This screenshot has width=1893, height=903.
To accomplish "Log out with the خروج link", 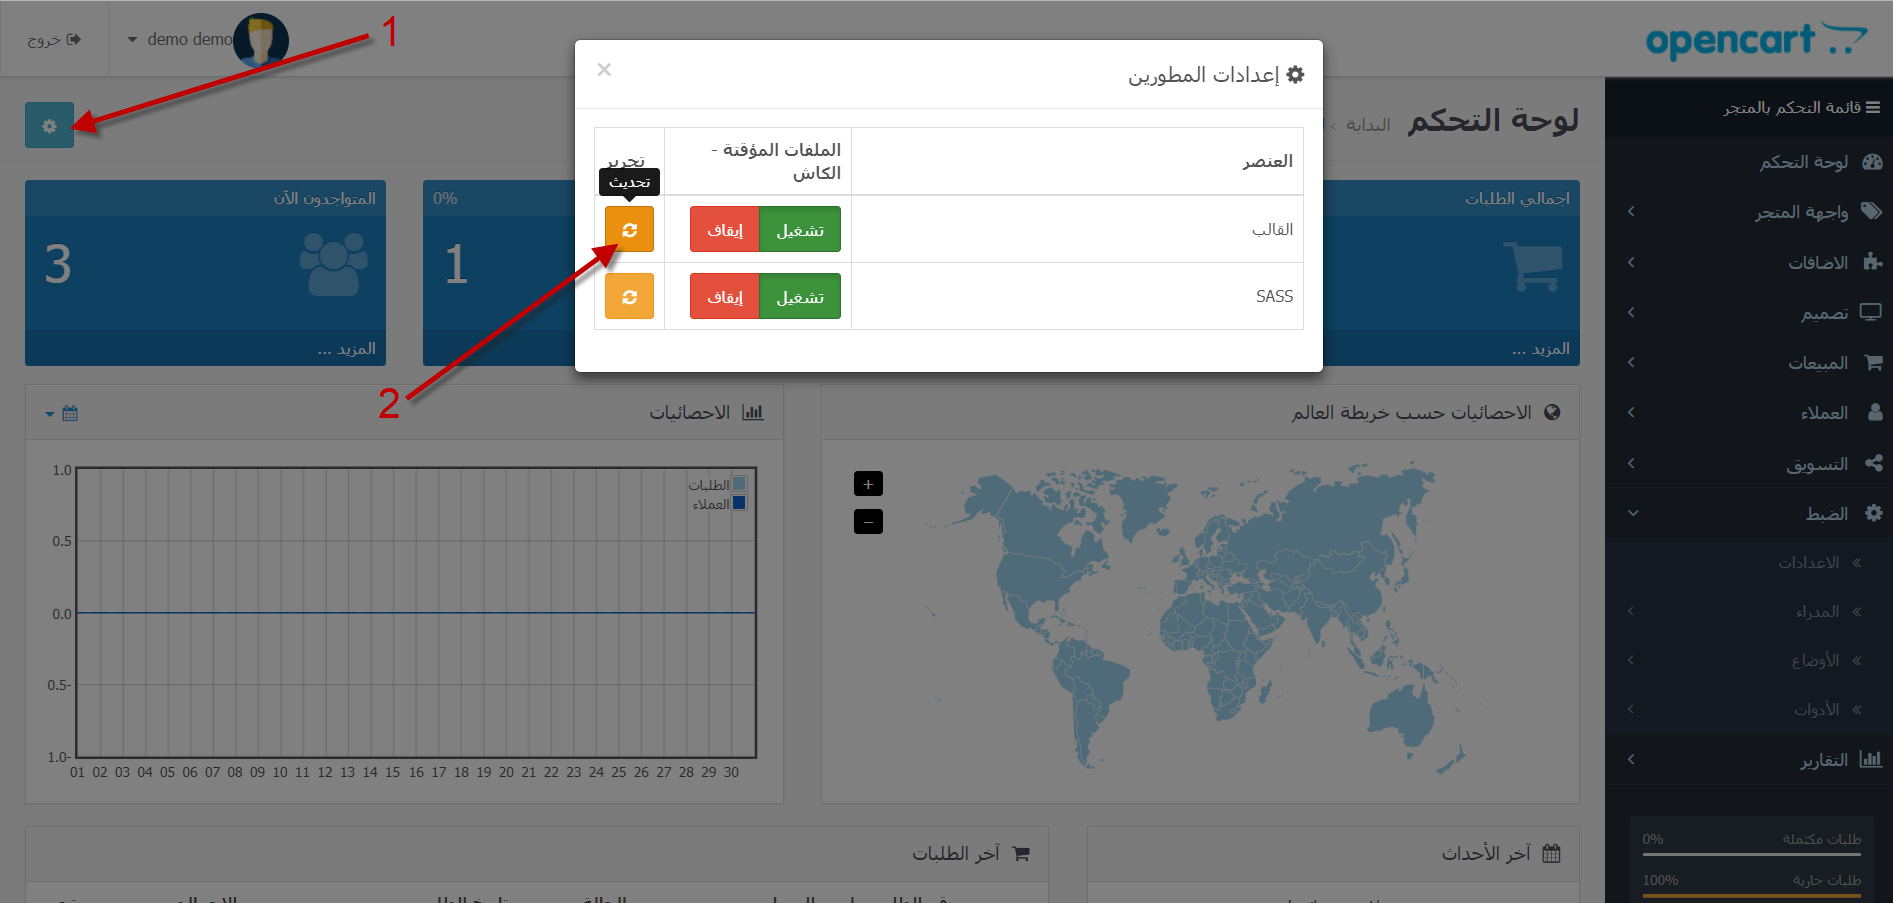I will point(54,40).
